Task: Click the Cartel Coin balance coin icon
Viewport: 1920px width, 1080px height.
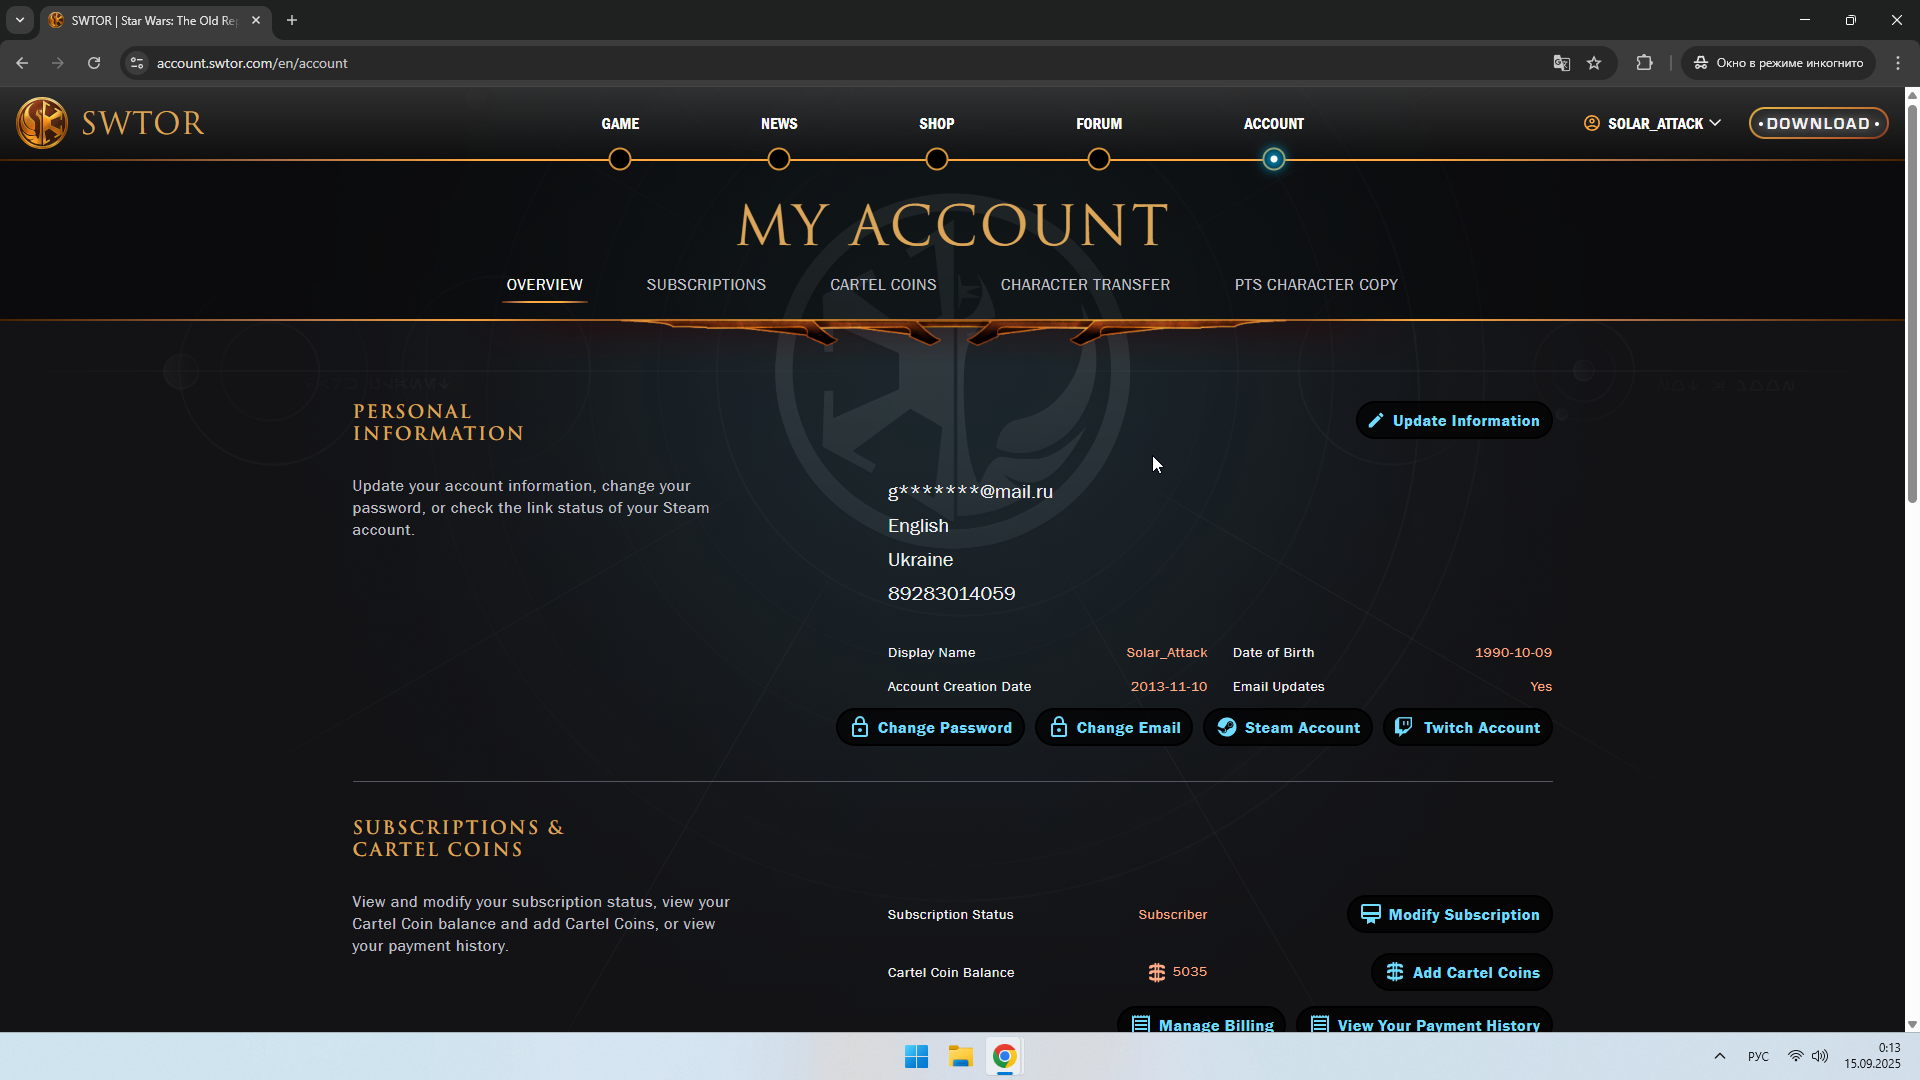Action: click(x=1157, y=972)
